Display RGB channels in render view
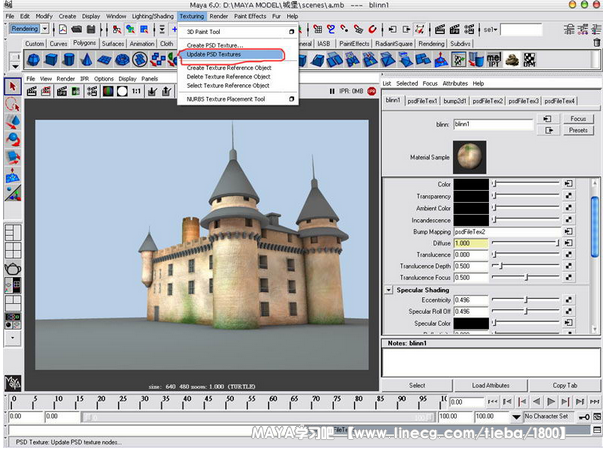The height and width of the screenshot is (450, 603). coord(108,92)
